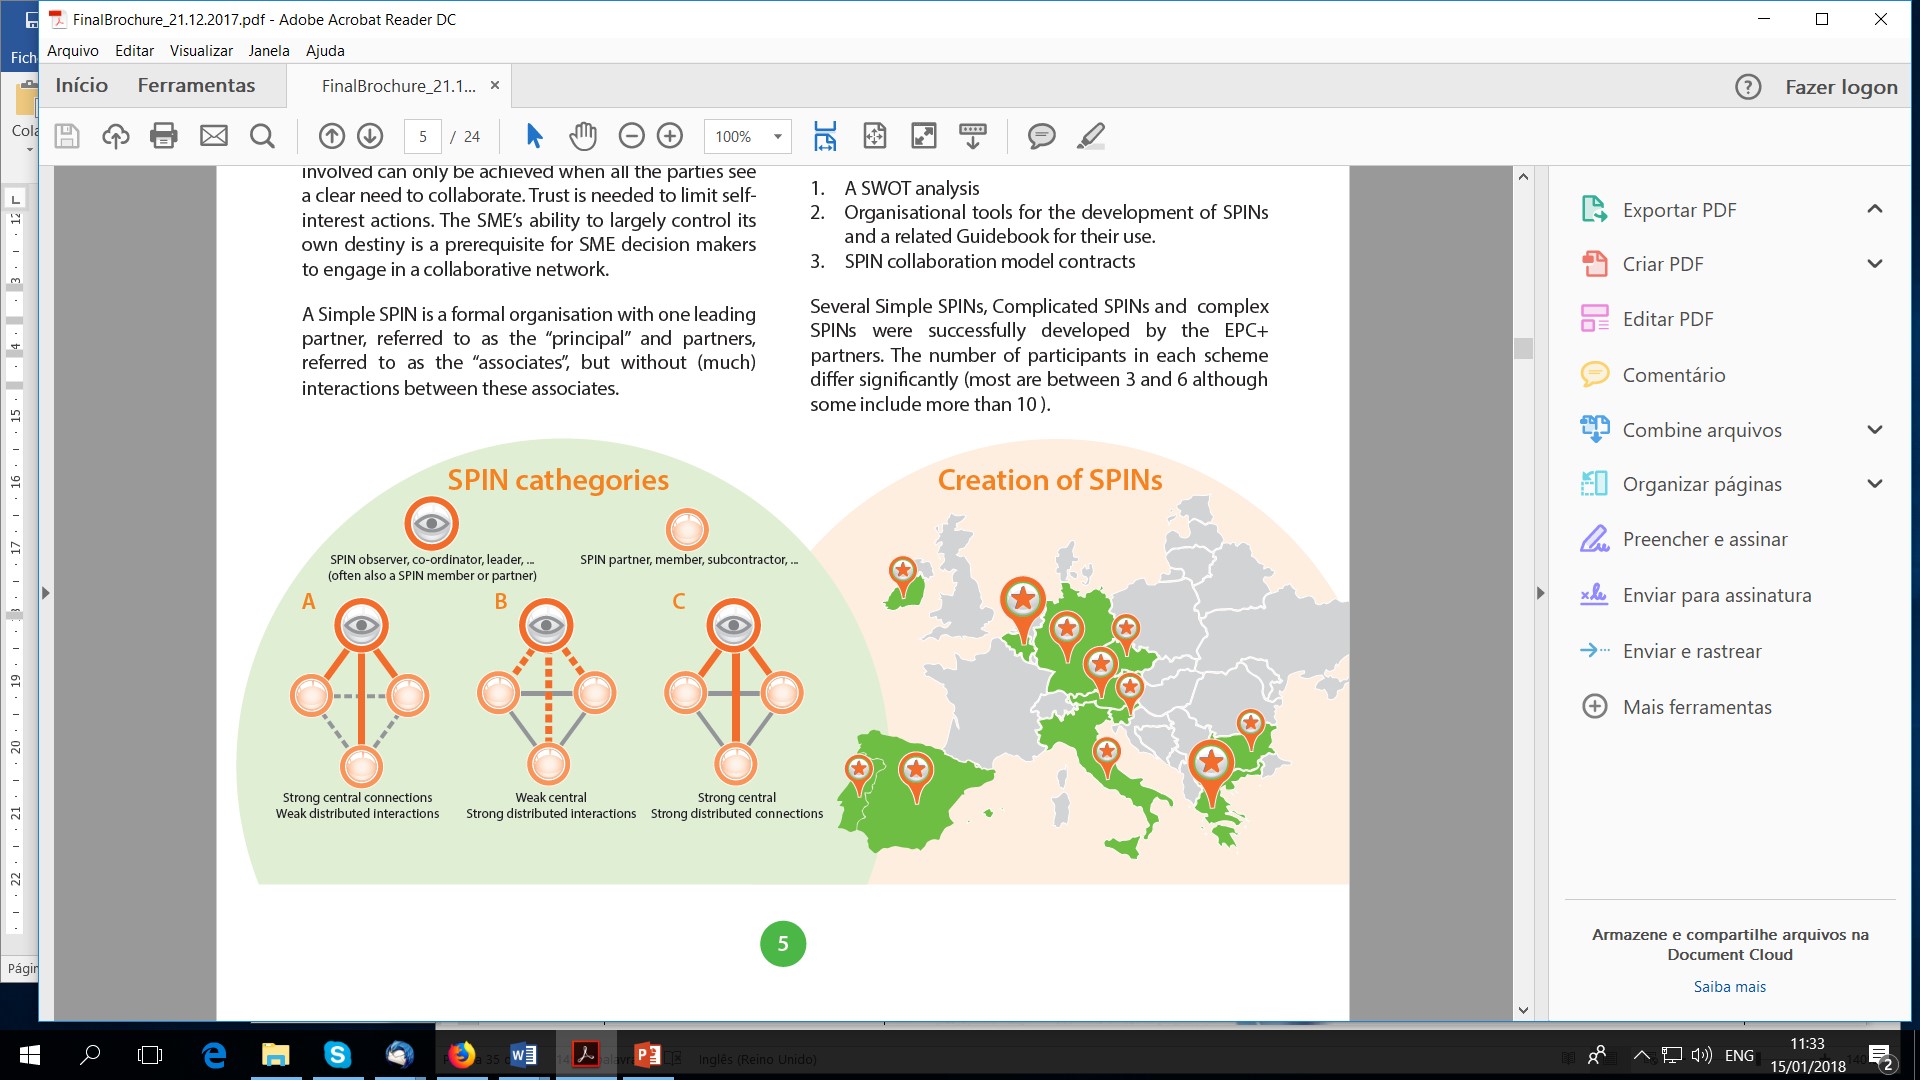Collapse the Exportar PDF section chevron
The height and width of the screenshot is (1080, 1920).
click(x=1875, y=209)
